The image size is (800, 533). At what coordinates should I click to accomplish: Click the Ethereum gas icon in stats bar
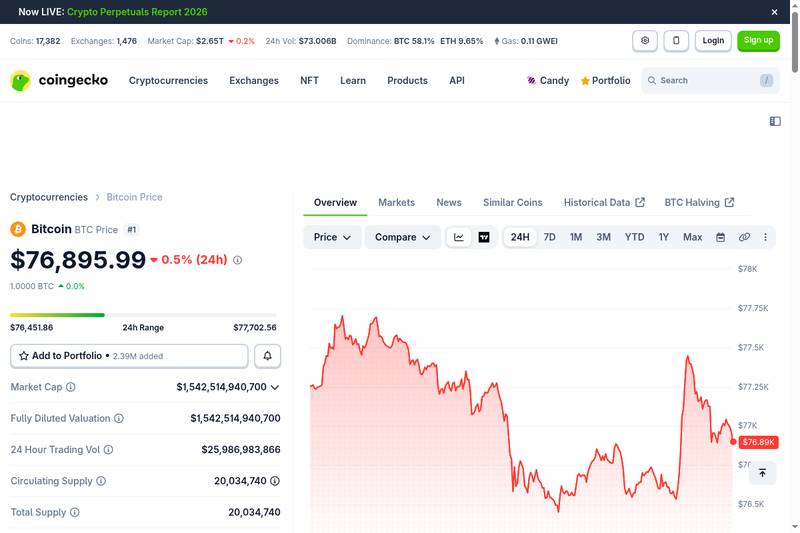pos(496,41)
